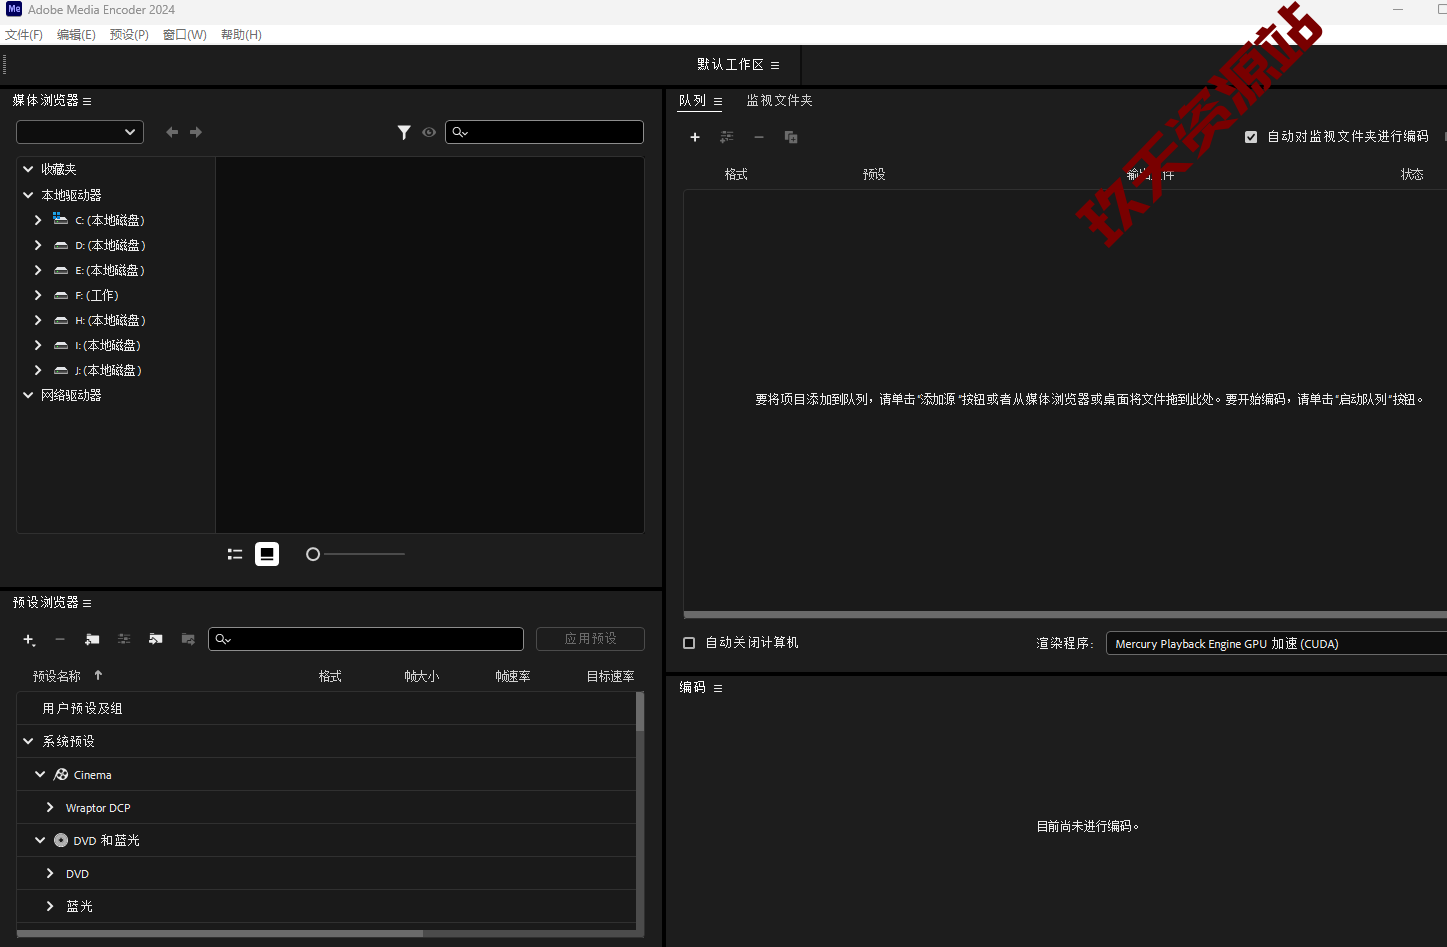
Task: Toggle 自动对监视文件夹进行编码 checkbox
Action: 1251,137
